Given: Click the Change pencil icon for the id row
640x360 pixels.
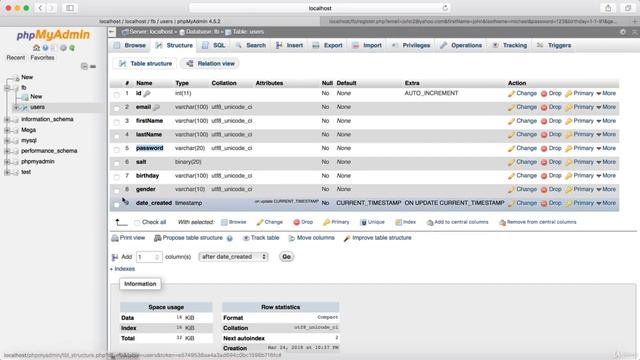Looking at the screenshot, I should (511, 93).
